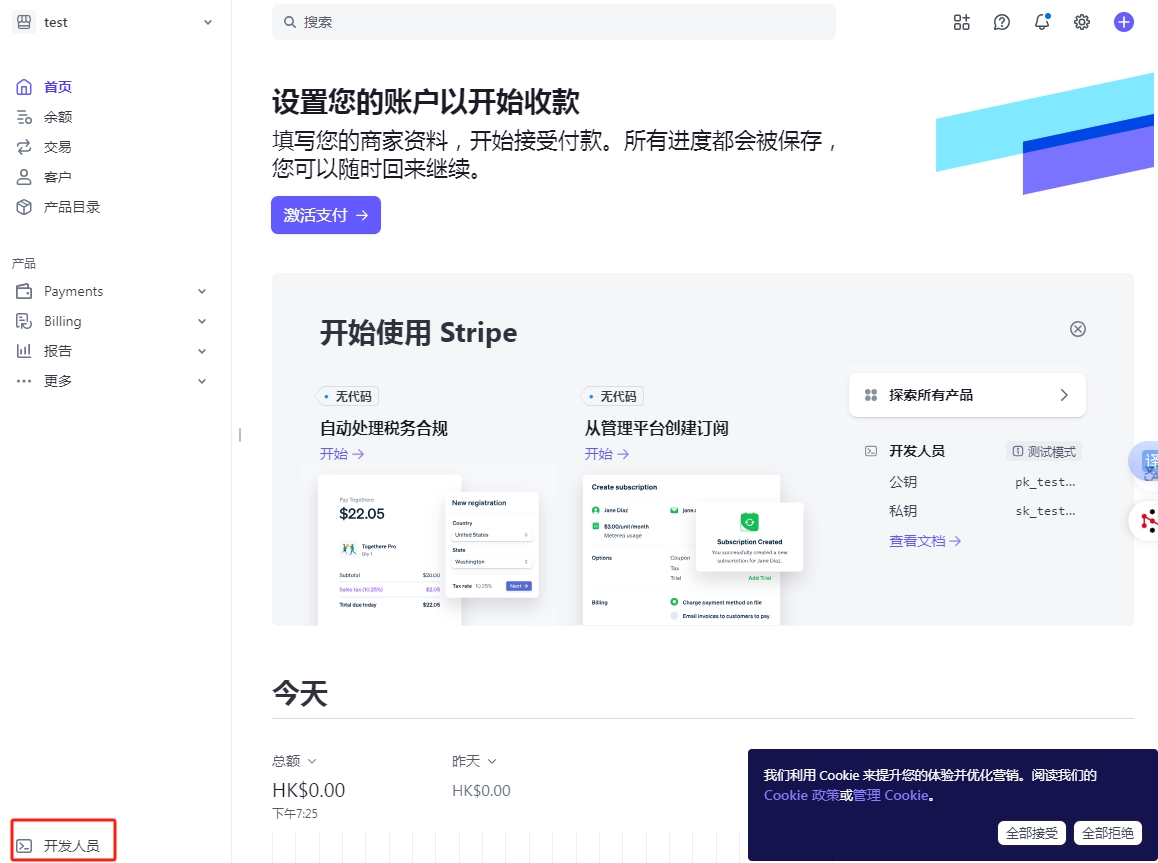
Task: Click the terminal icon beside 开发人员 in card
Action: click(x=871, y=451)
